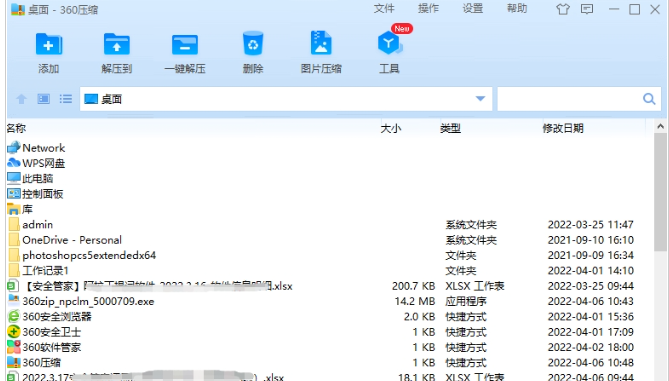
Task: Click the 360压缩 app logo in title bar
Action: [17, 9]
